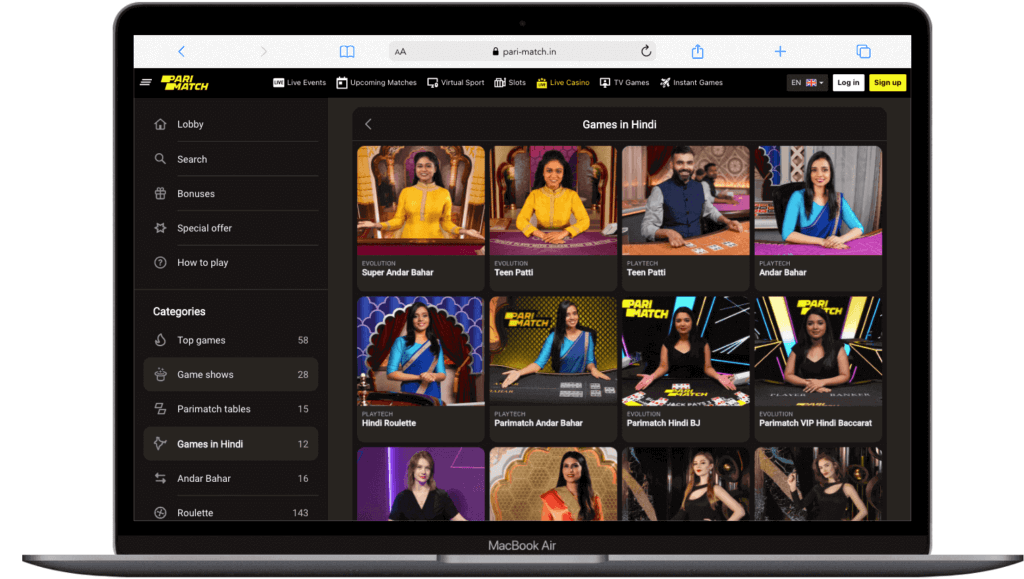Screen dimensions: 1024x579
Task: Click the Super Andar Bahar title text
Action: [397, 272]
